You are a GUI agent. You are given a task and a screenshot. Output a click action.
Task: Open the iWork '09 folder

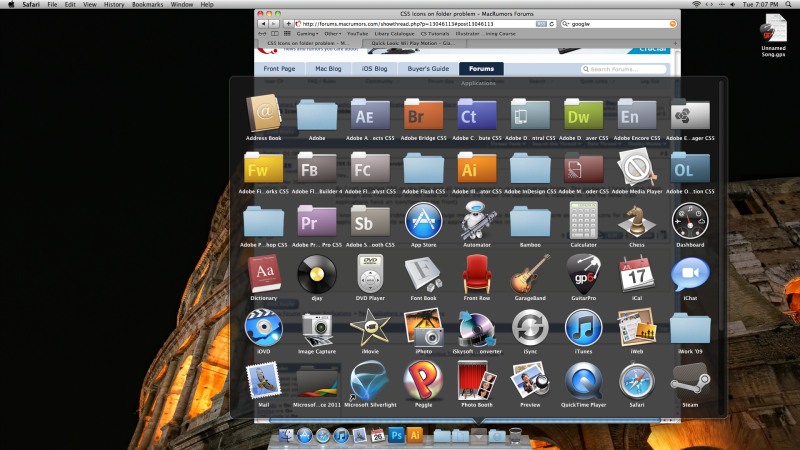pos(690,328)
